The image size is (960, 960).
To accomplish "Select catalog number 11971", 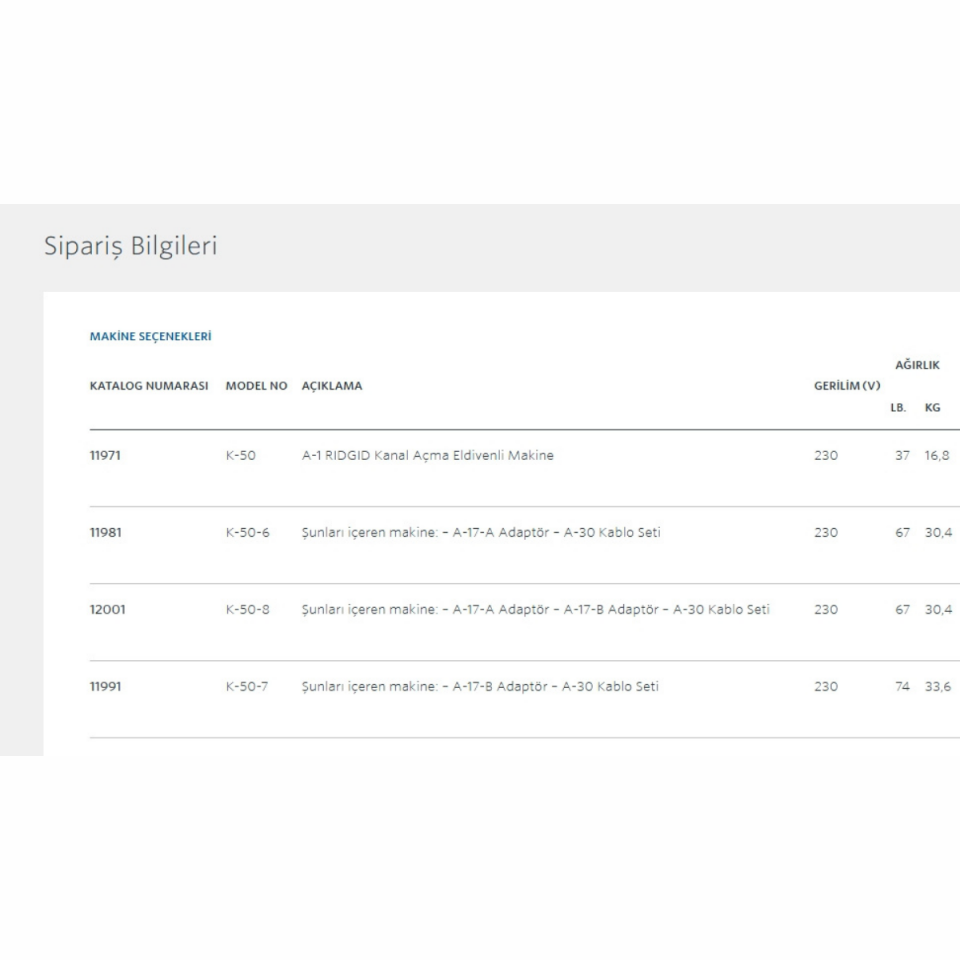I will tap(105, 456).
